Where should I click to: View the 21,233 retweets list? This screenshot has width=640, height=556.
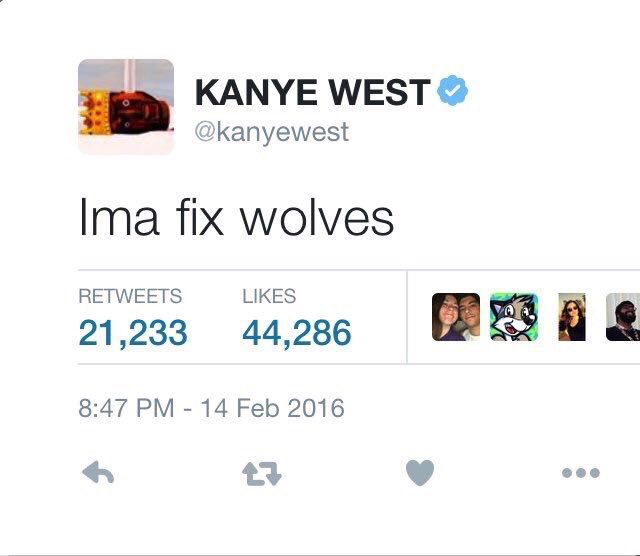(133, 333)
